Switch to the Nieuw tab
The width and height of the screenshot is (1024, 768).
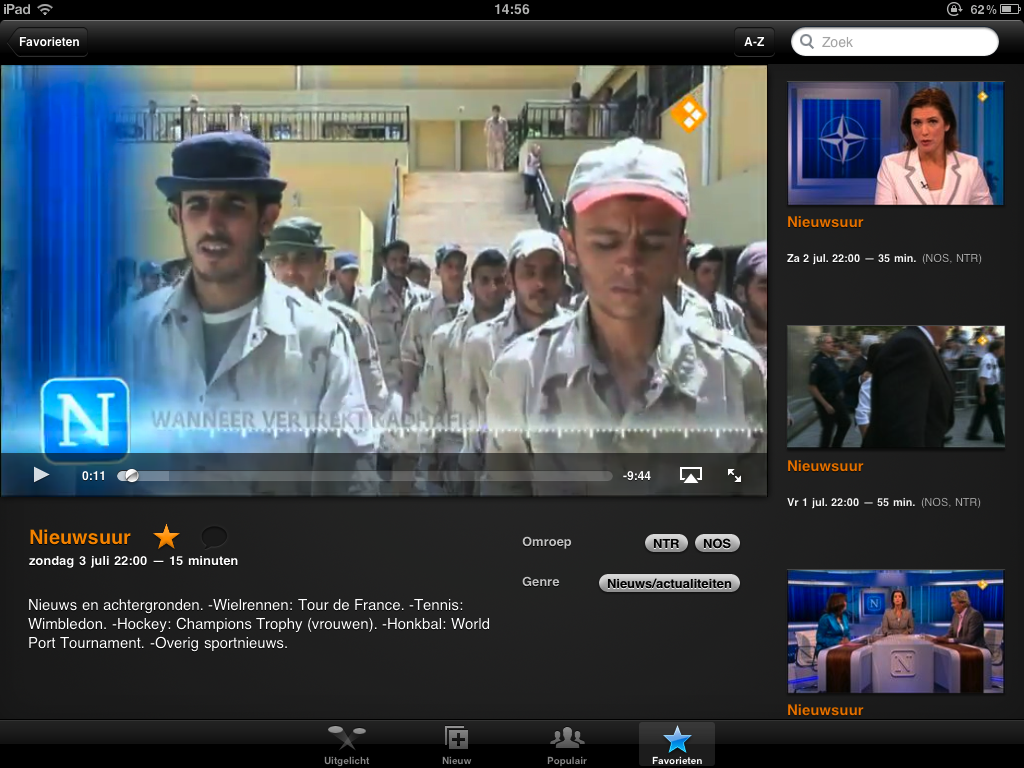pyautogui.click(x=456, y=745)
